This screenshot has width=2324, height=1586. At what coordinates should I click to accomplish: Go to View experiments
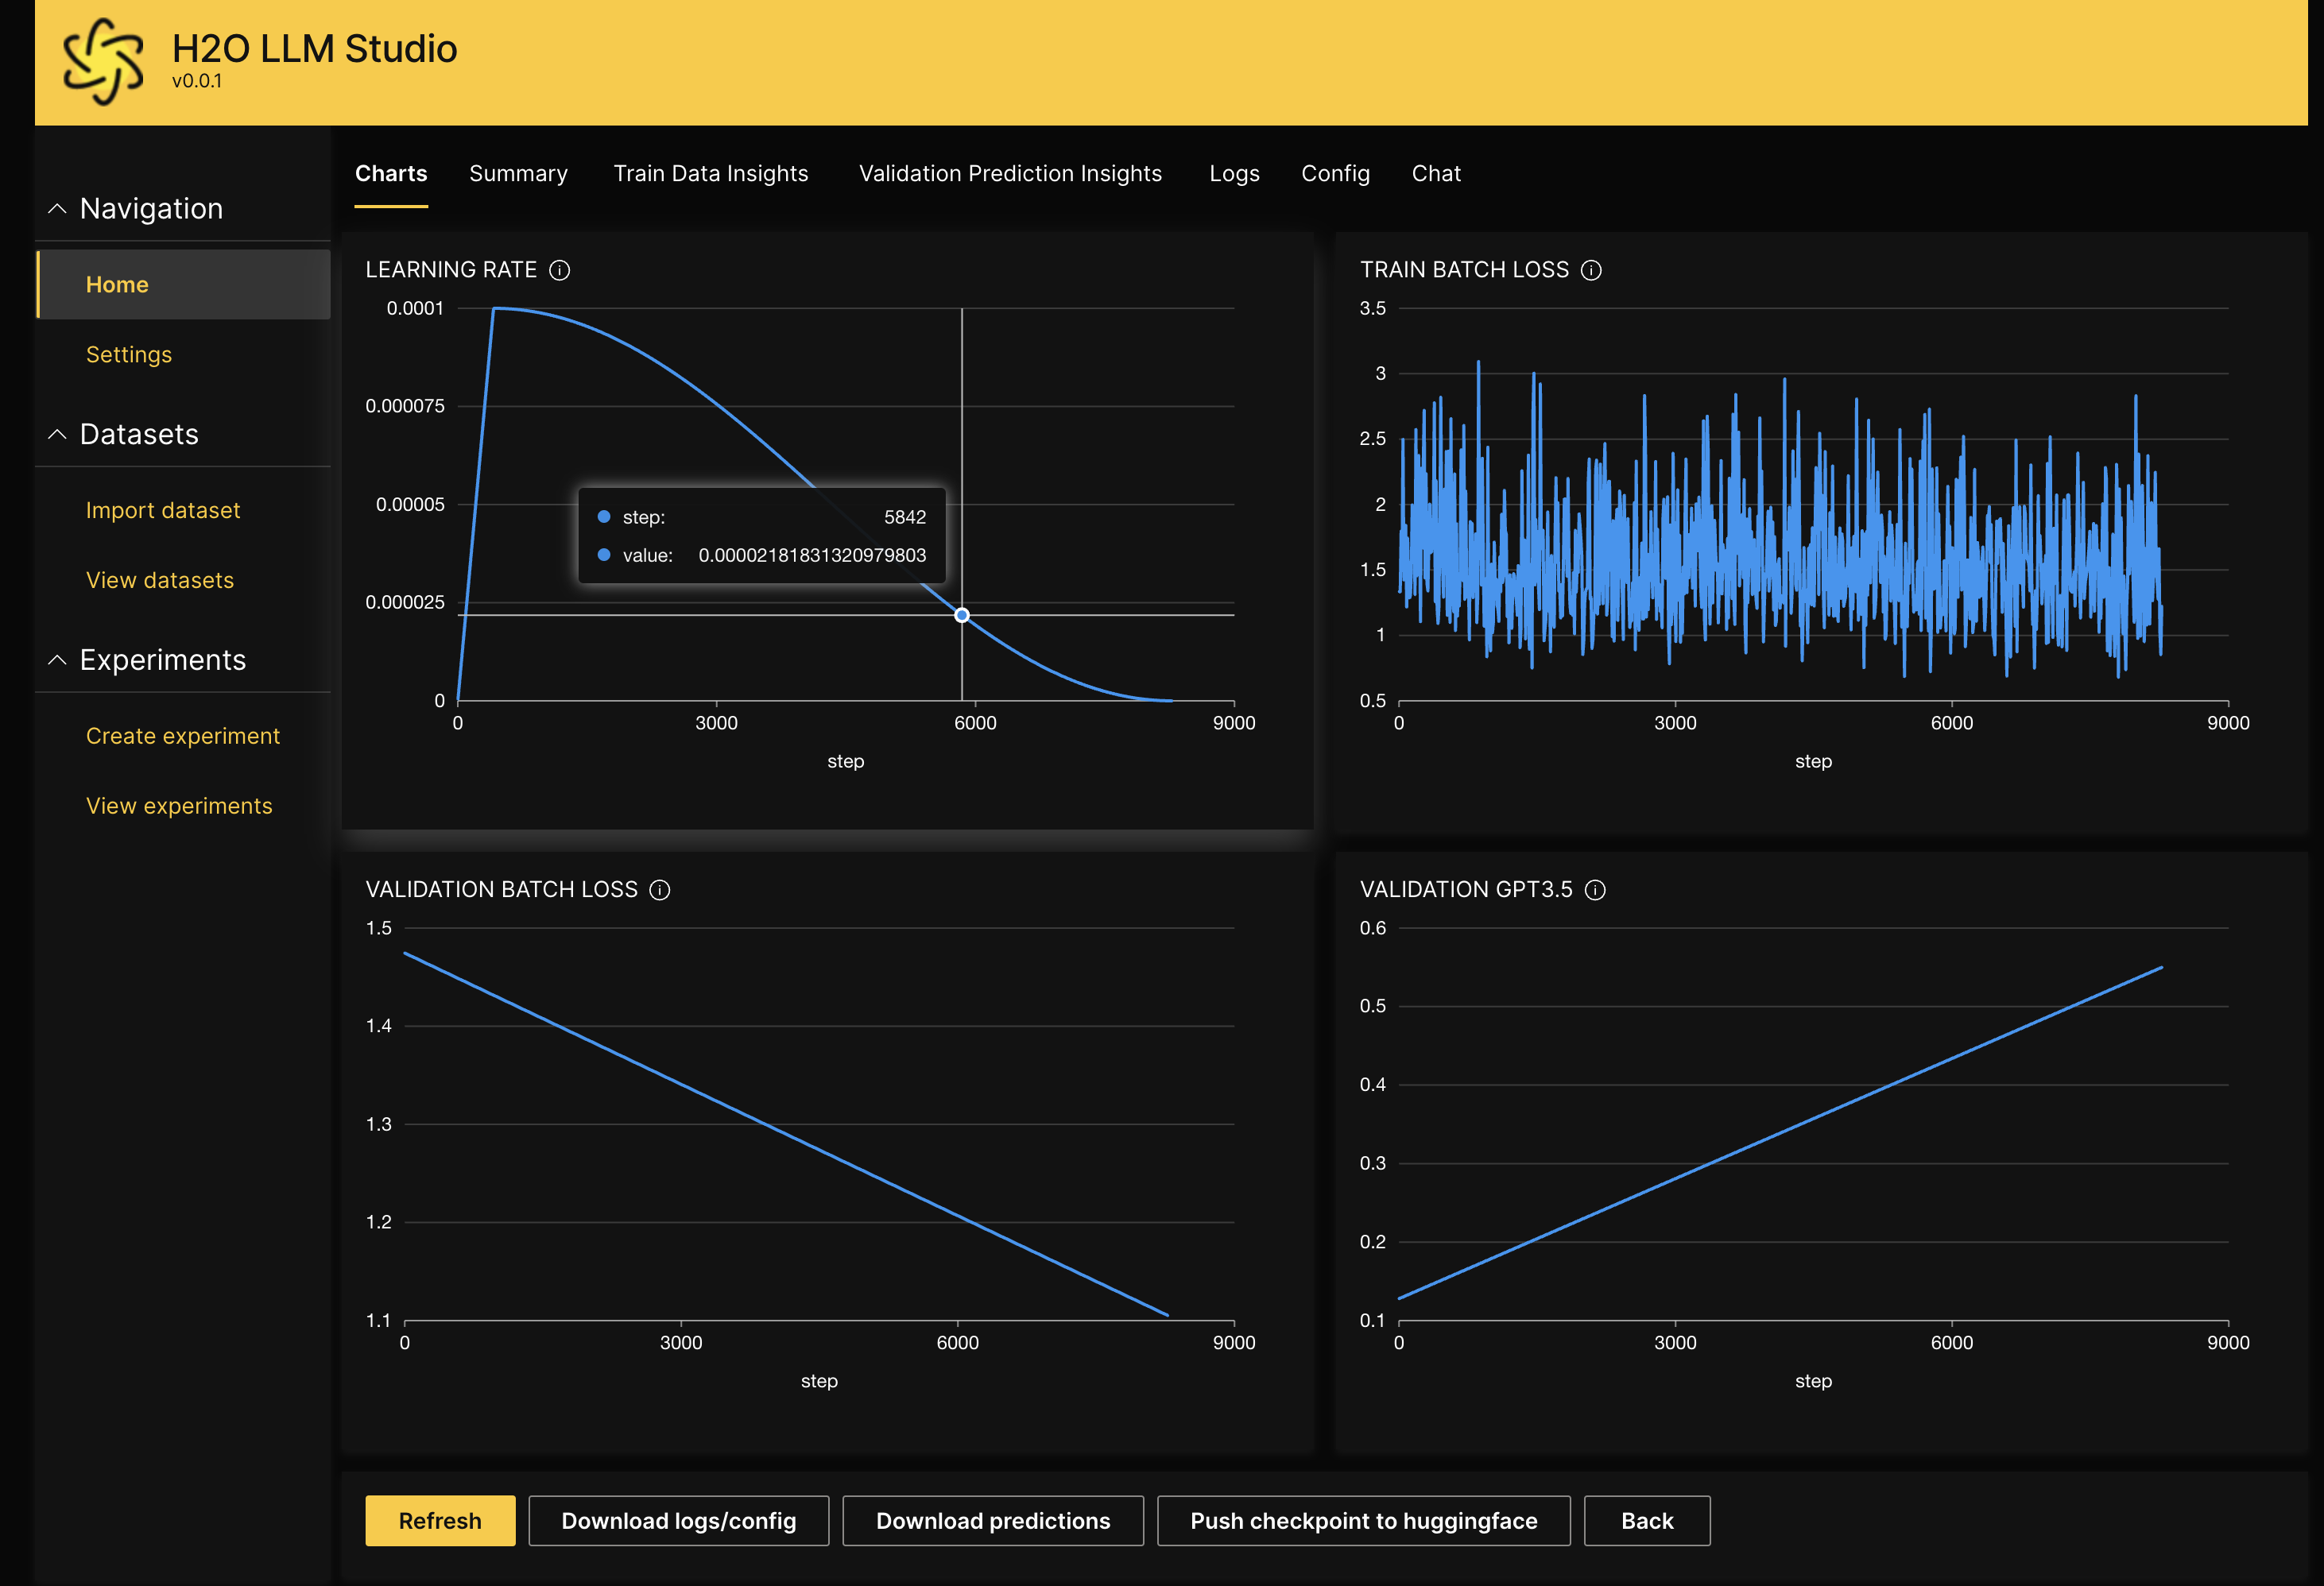click(179, 806)
